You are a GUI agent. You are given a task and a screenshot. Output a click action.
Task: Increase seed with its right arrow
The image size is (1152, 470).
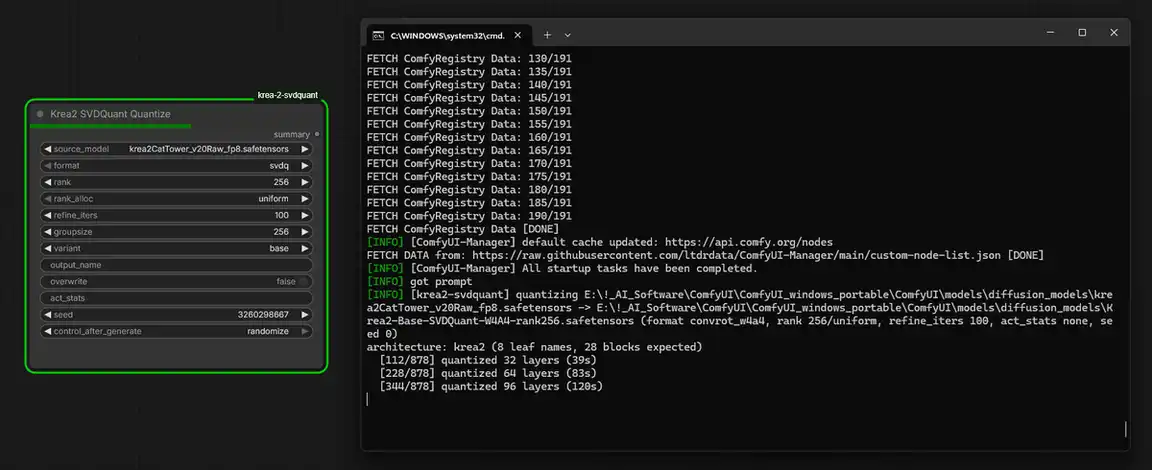tap(304, 315)
